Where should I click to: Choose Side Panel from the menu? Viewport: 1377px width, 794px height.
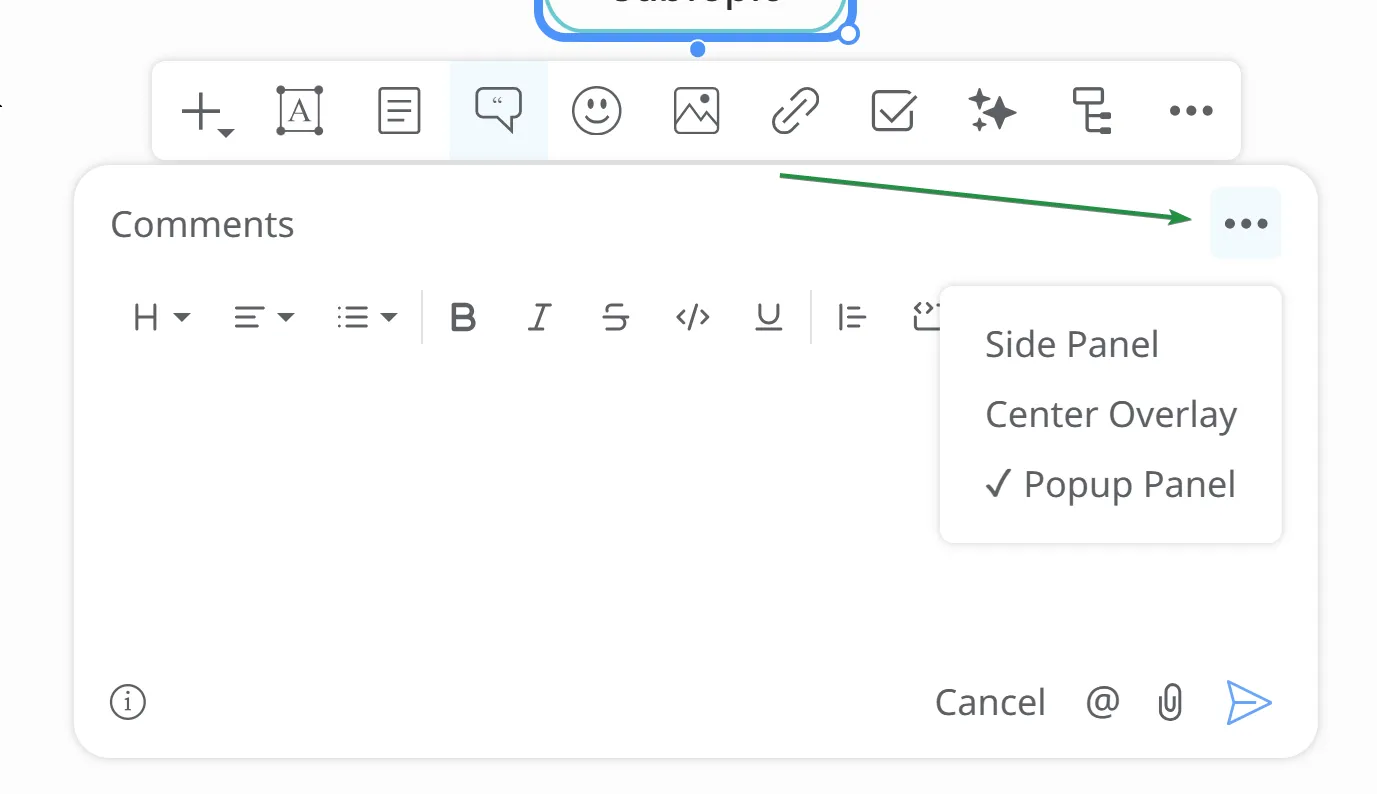[1071, 345]
